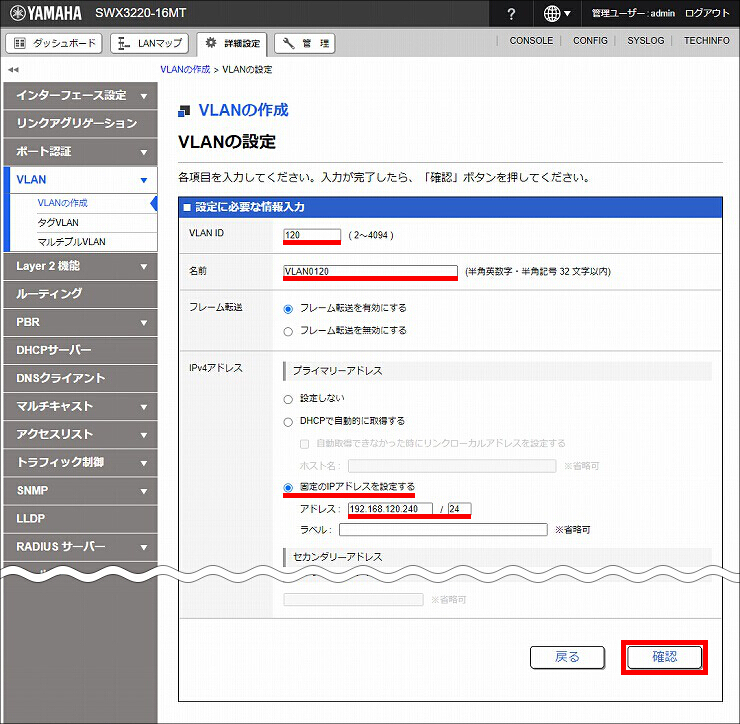Open DHCPサーバー in the sidebar
This screenshot has height=724, width=740.
click(80, 350)
